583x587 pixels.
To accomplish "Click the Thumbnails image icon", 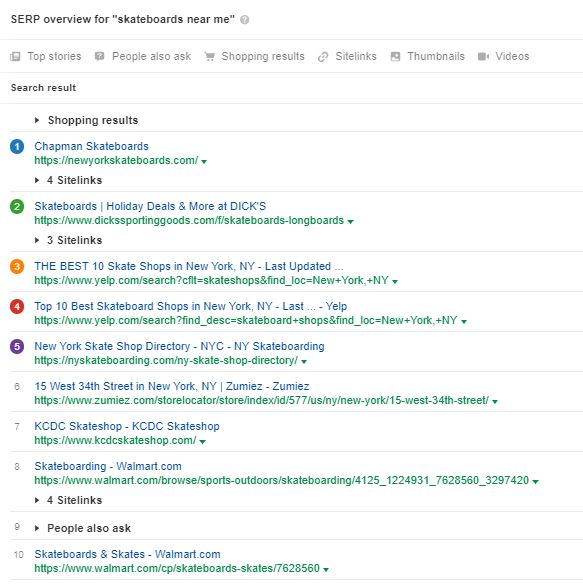I will pyautogui.click(x=395, y=57).
